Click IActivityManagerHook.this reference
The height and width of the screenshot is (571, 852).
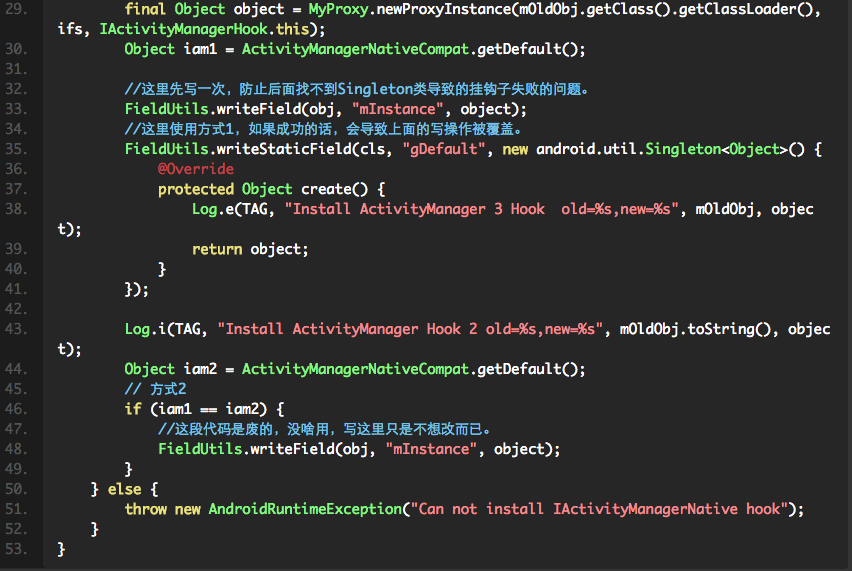204,29
